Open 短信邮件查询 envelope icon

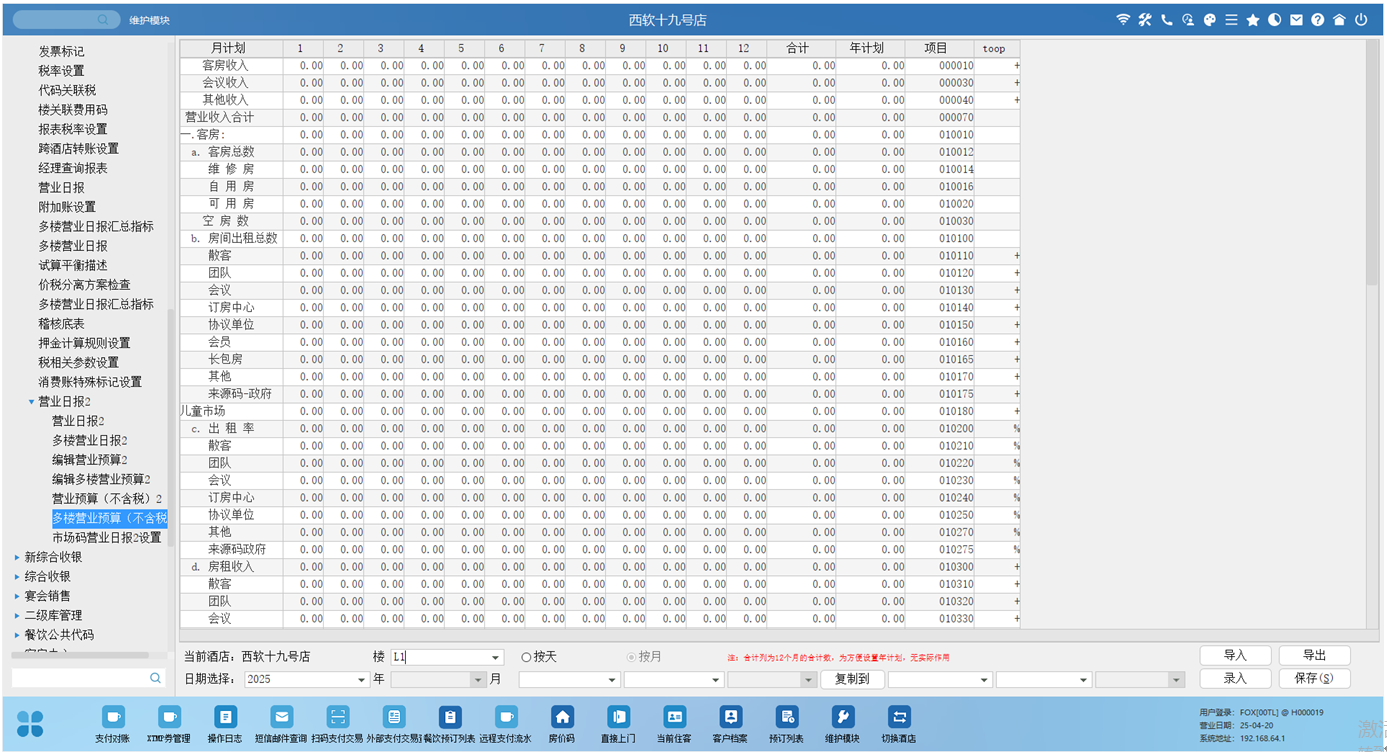point(281,724)
